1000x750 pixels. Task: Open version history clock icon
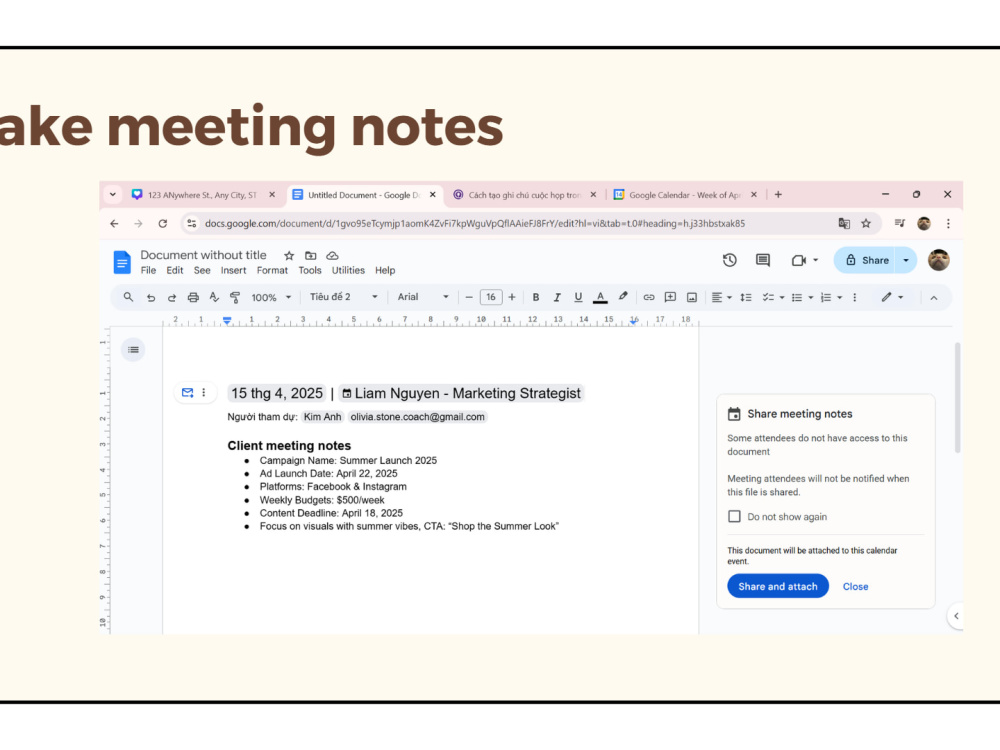point(730,260)
